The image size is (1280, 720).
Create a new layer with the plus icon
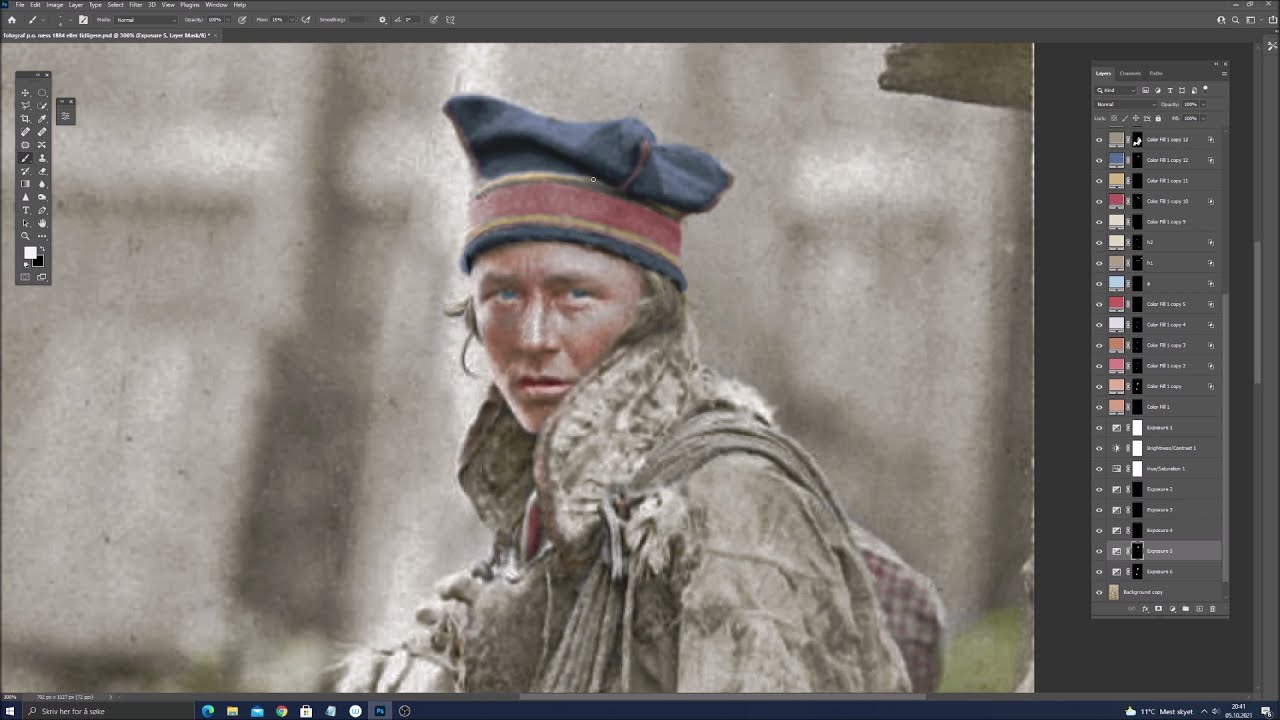[1199, 609]
